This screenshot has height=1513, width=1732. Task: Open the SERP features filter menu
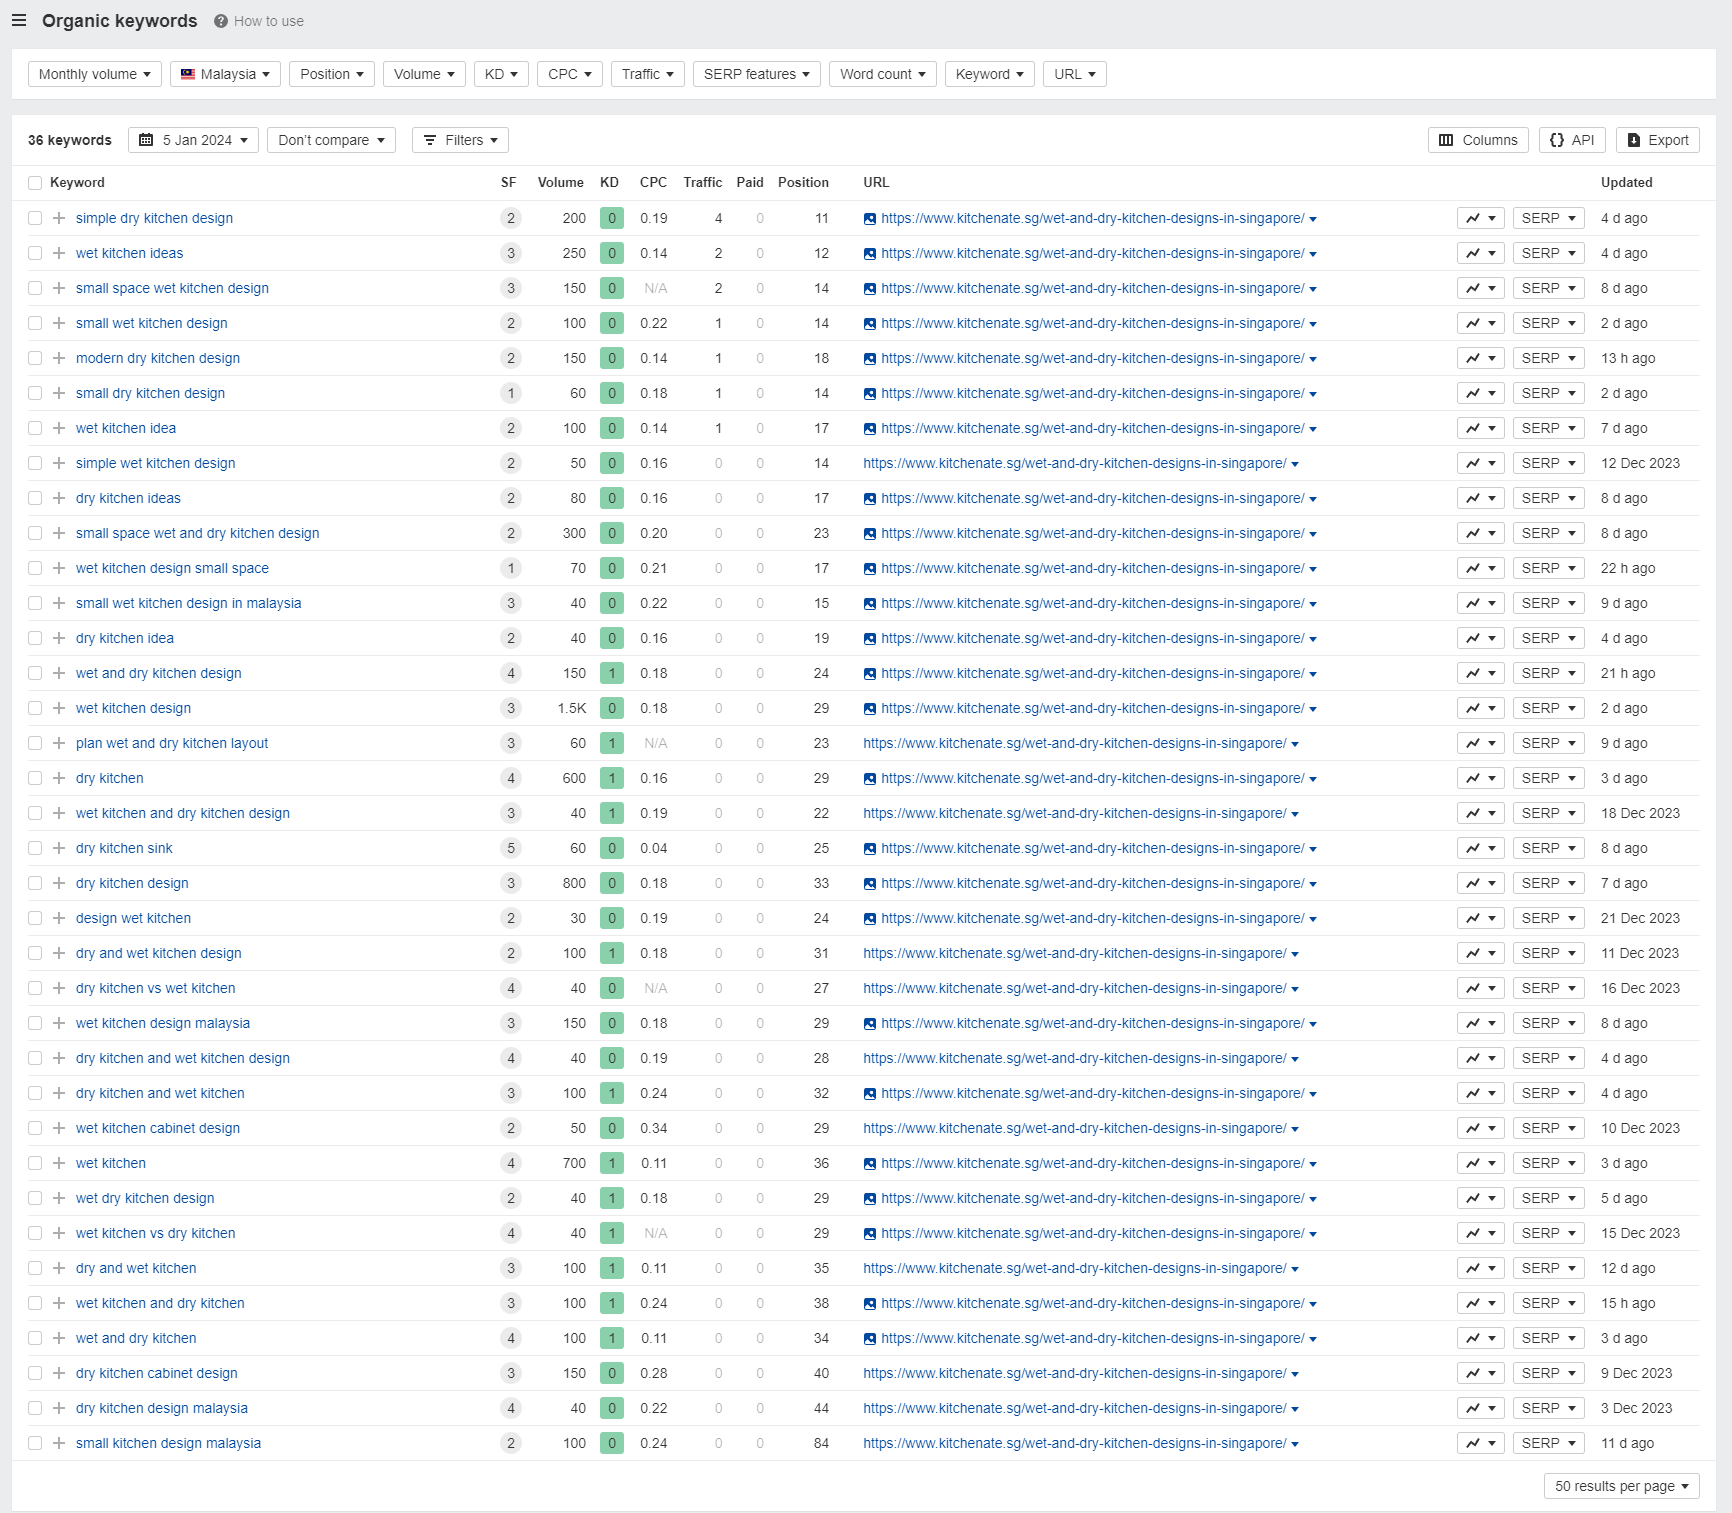click(756, 74)
